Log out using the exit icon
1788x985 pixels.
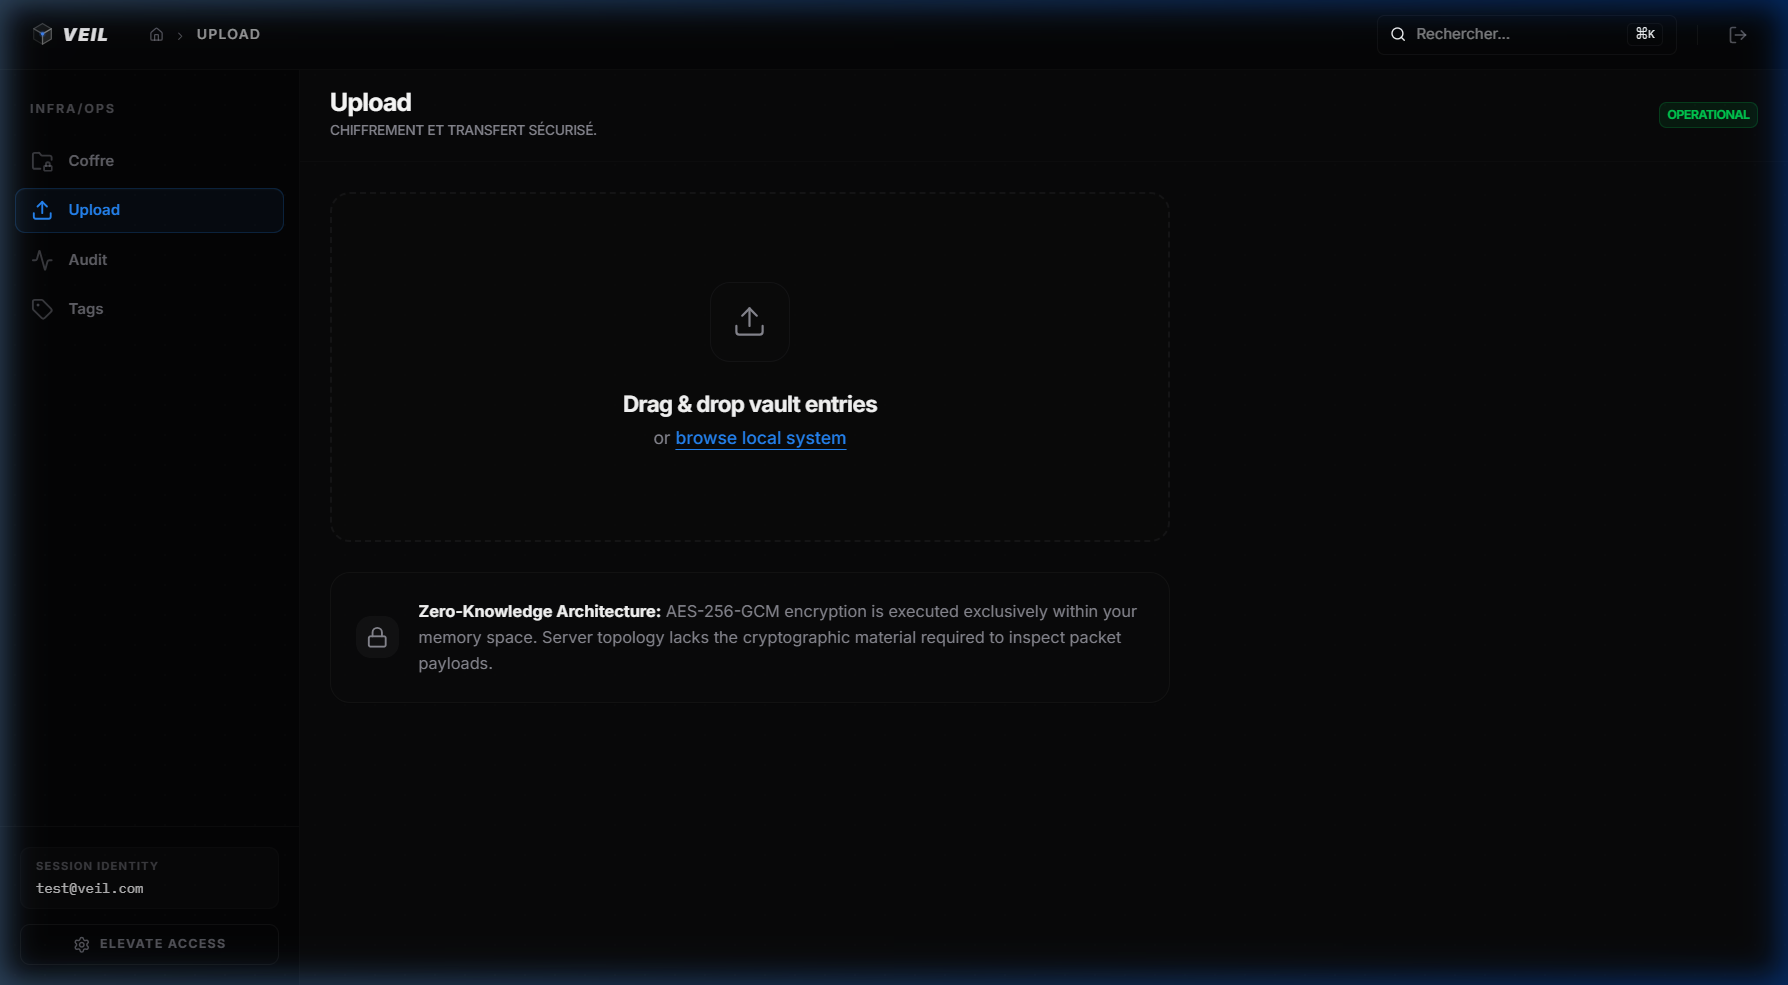1738,35
